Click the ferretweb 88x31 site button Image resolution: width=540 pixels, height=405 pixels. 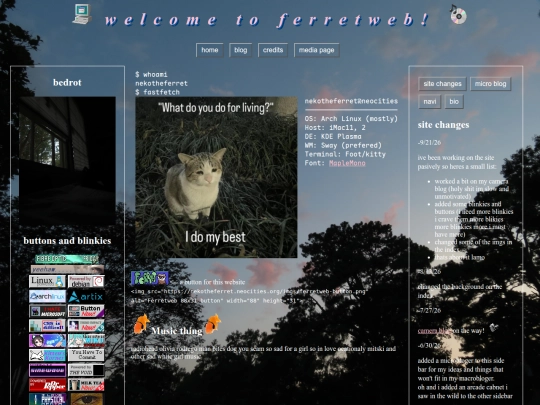tap(149, 278)
